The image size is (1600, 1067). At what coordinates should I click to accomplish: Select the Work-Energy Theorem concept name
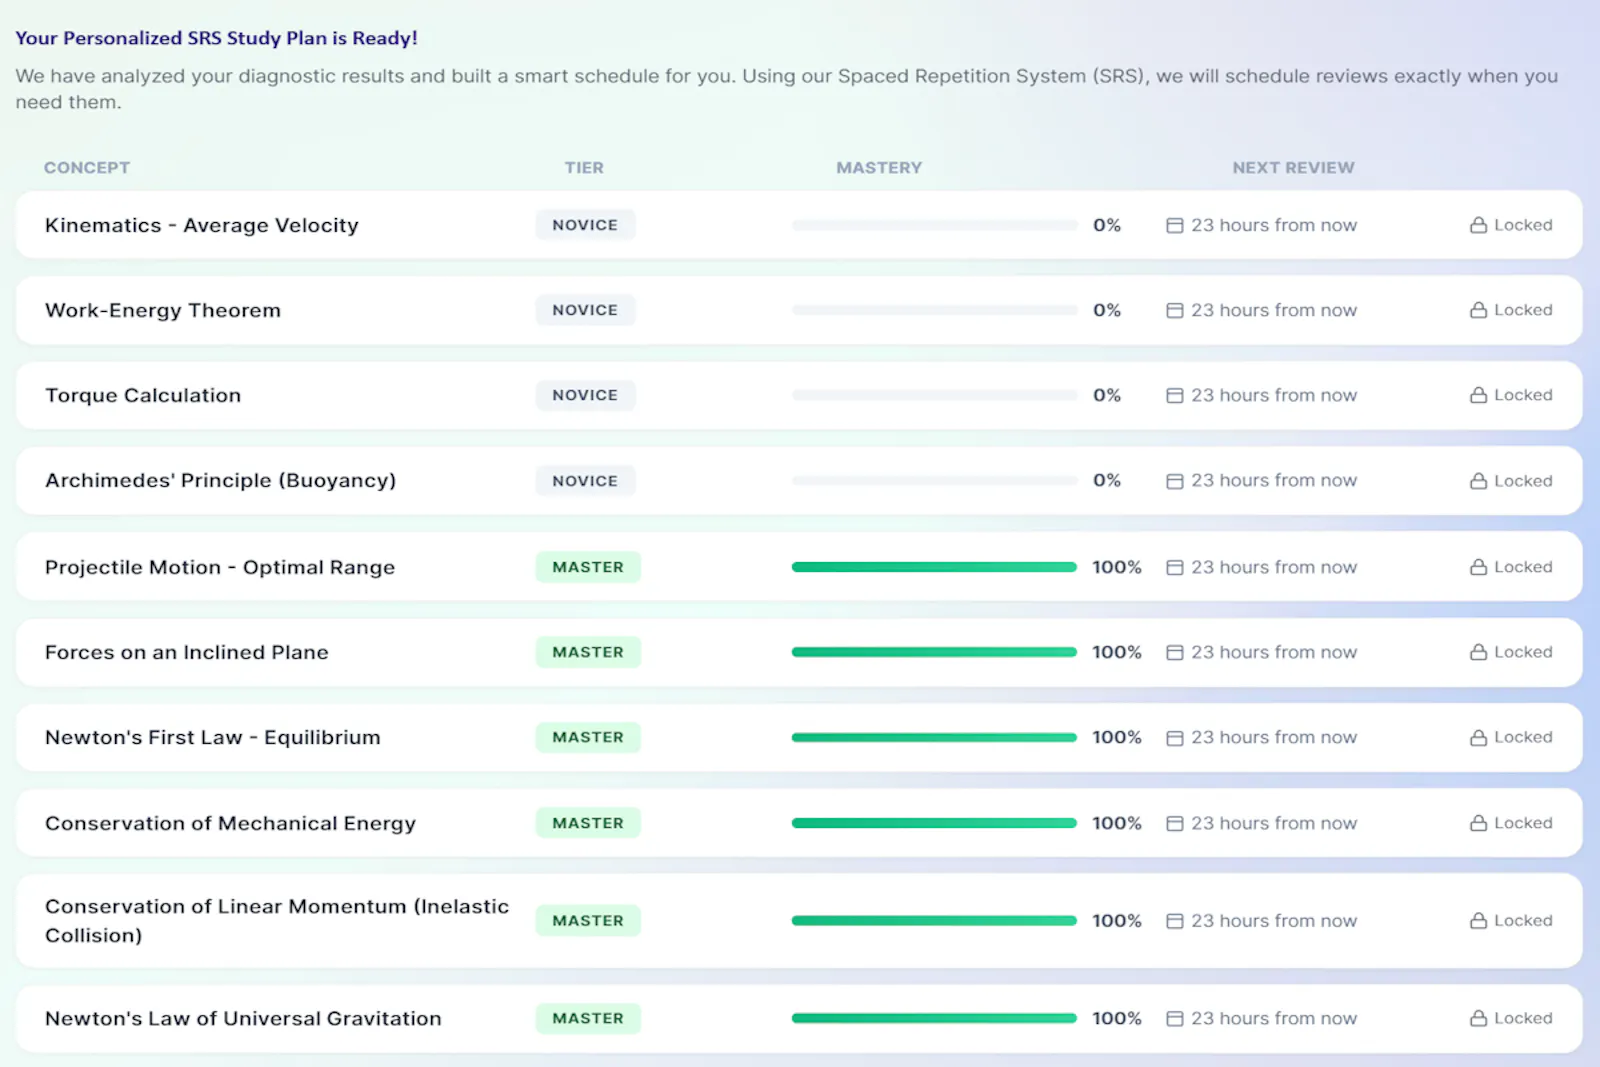163,310
